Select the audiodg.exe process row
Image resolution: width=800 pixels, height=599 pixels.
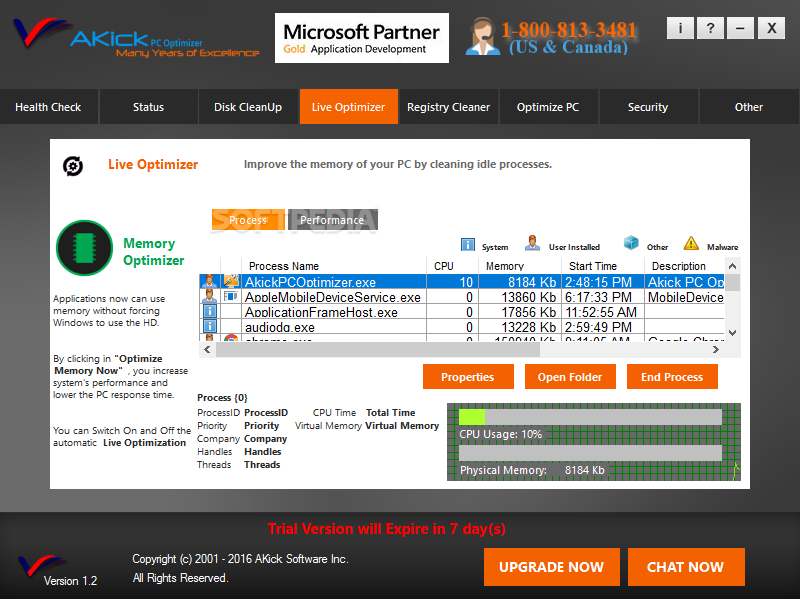pyautogui.click(x=462, y=327)
